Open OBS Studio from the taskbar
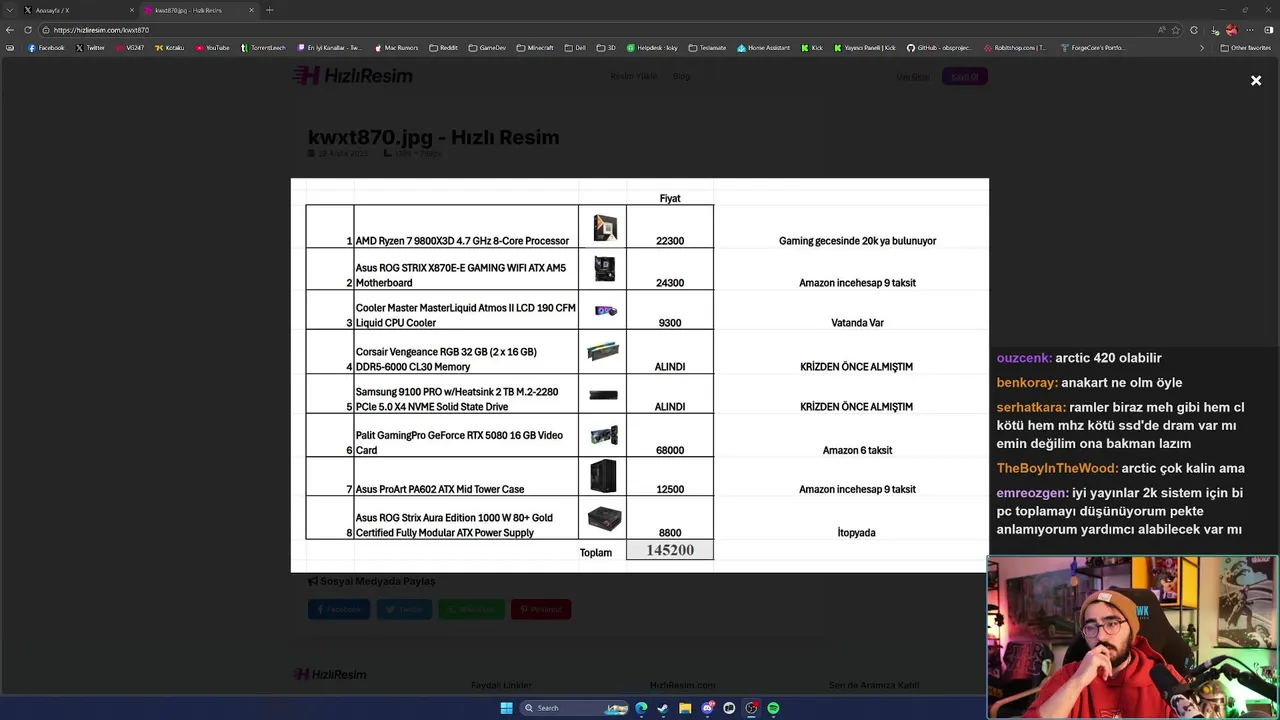Screen dimensions: 1280x720 click(751, 708)
